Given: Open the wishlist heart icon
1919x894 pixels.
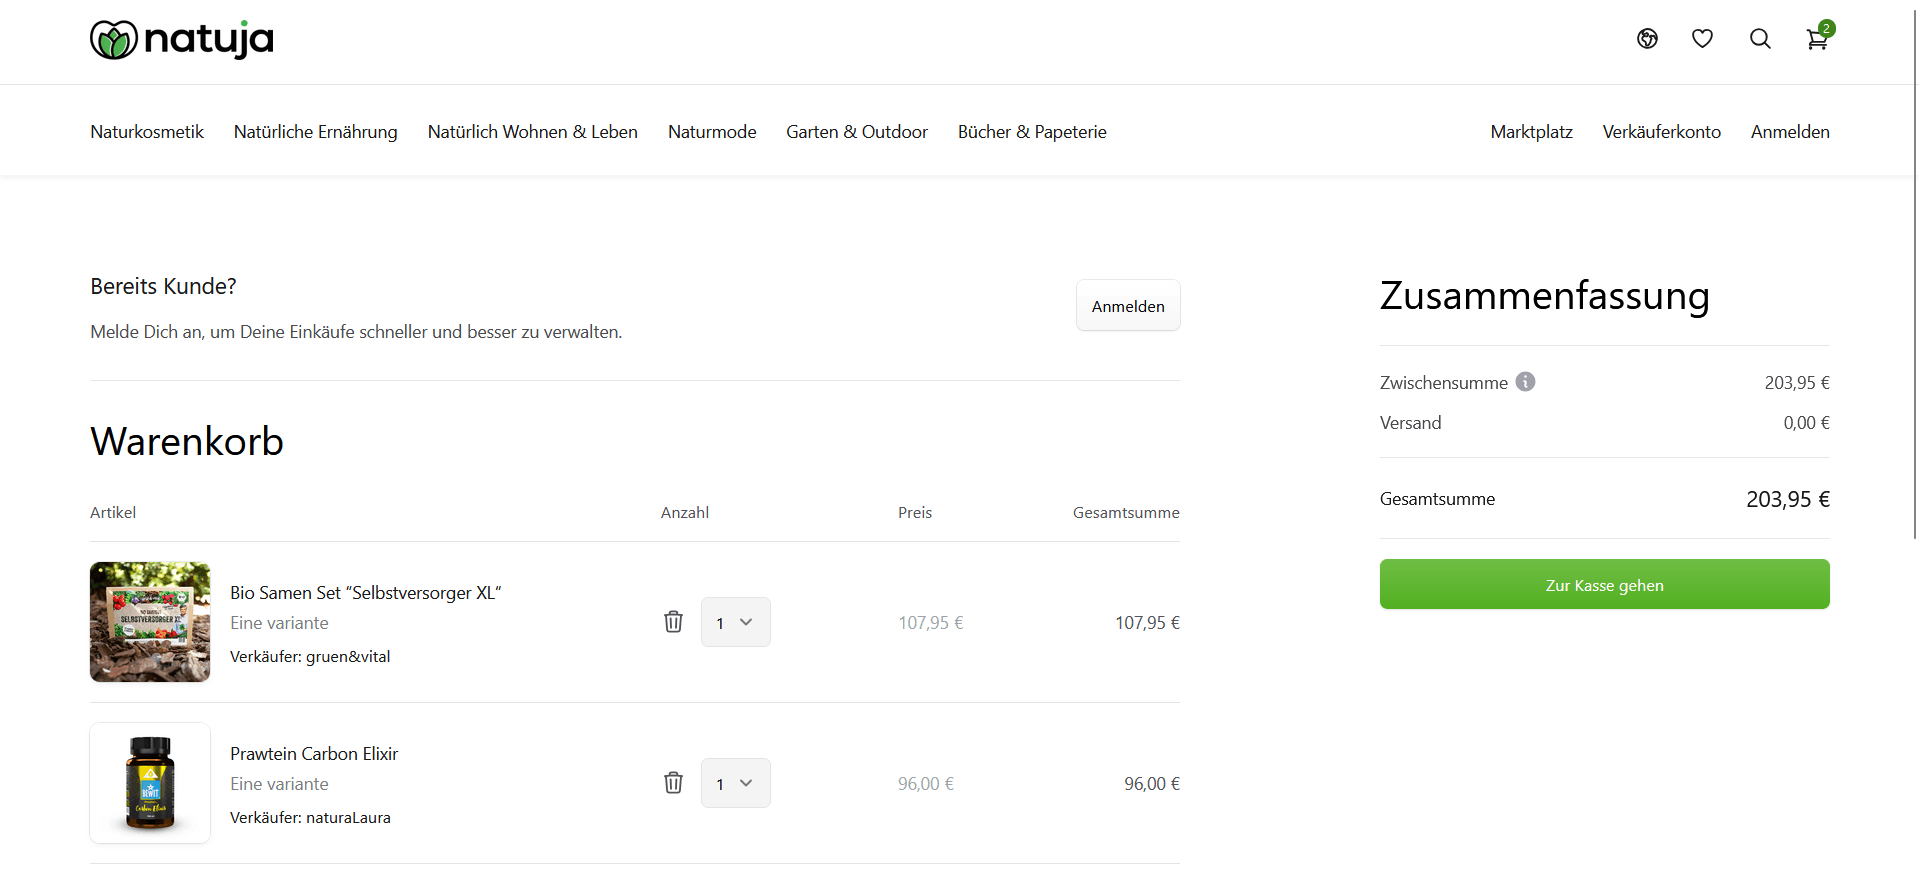Looking at the screenshot, I should pos(1702,39).
